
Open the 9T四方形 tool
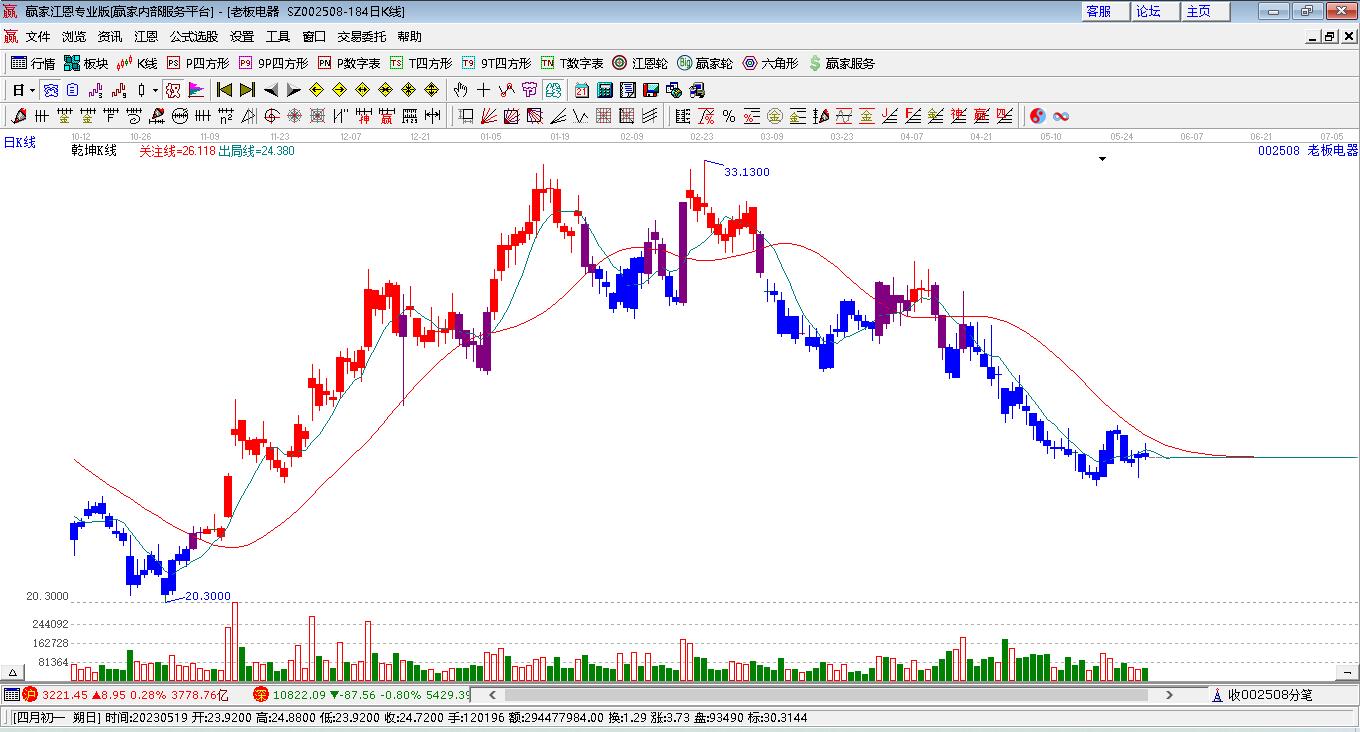pos(497,63)
